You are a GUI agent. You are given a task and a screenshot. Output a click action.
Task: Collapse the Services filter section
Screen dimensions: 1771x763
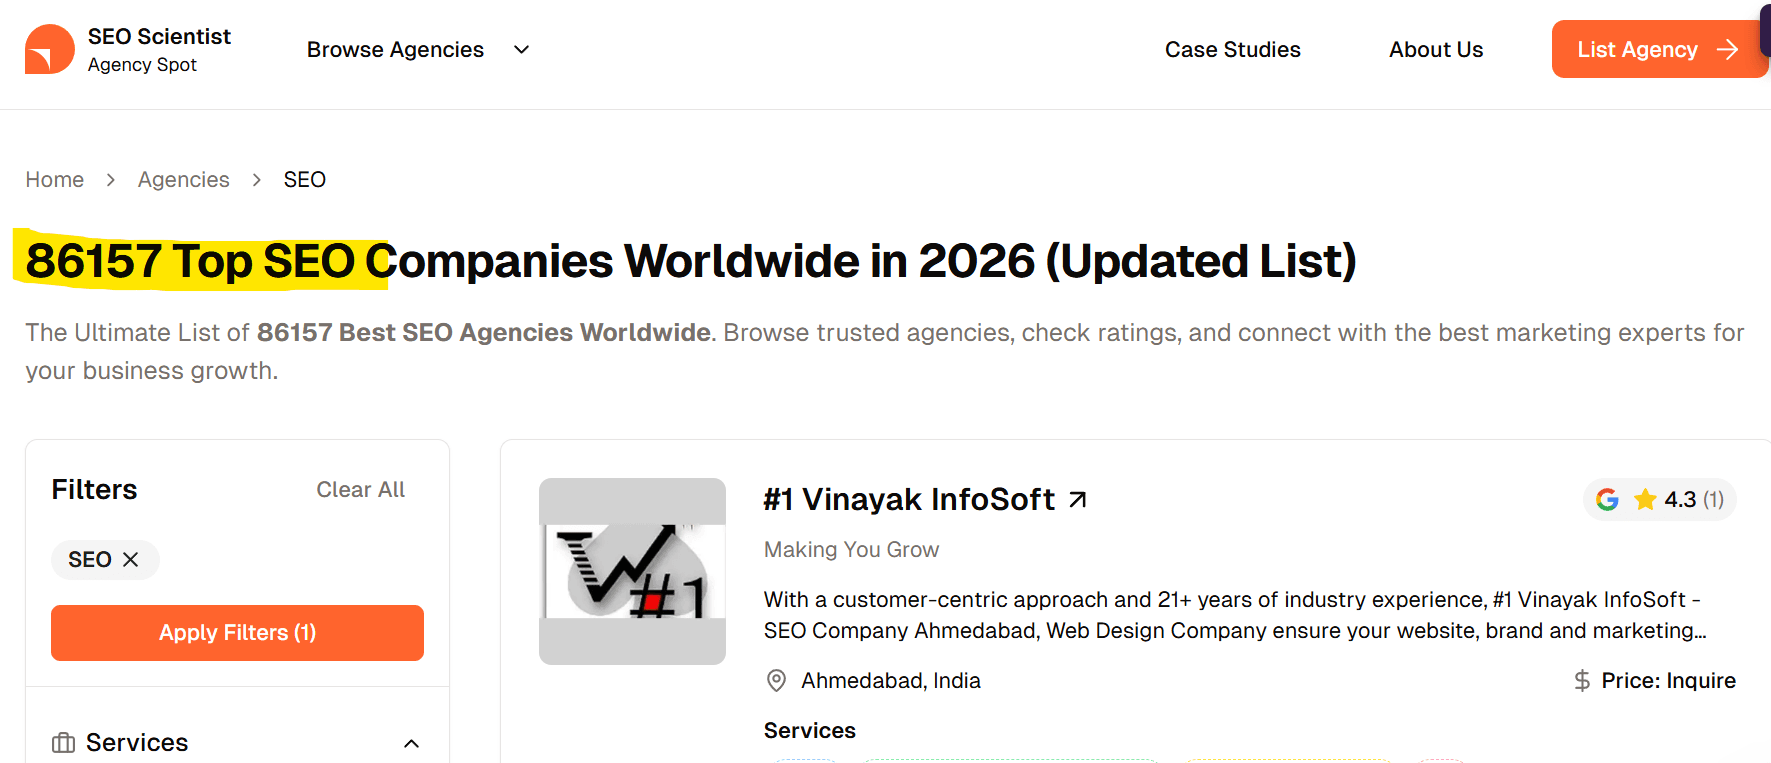point(411,743)
